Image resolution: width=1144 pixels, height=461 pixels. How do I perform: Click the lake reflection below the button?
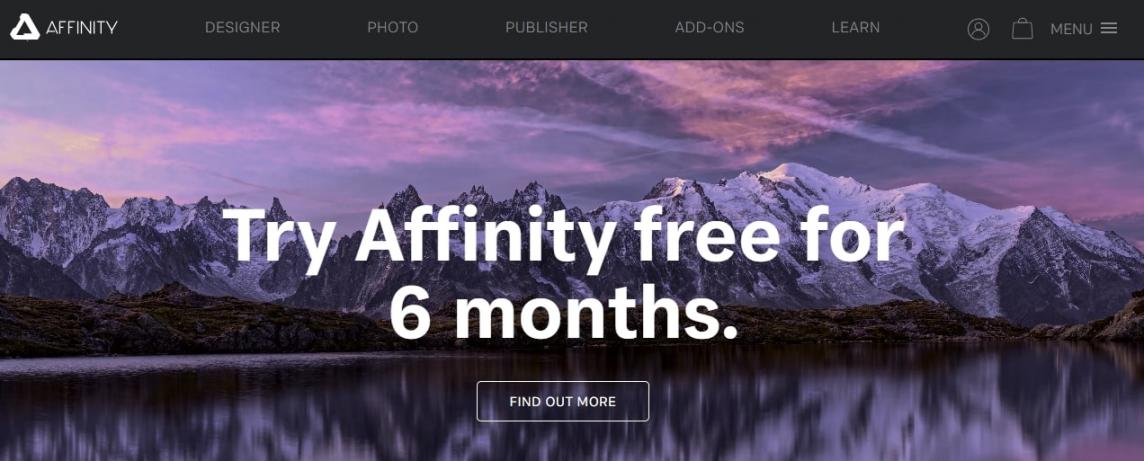(x=563, y=442)
